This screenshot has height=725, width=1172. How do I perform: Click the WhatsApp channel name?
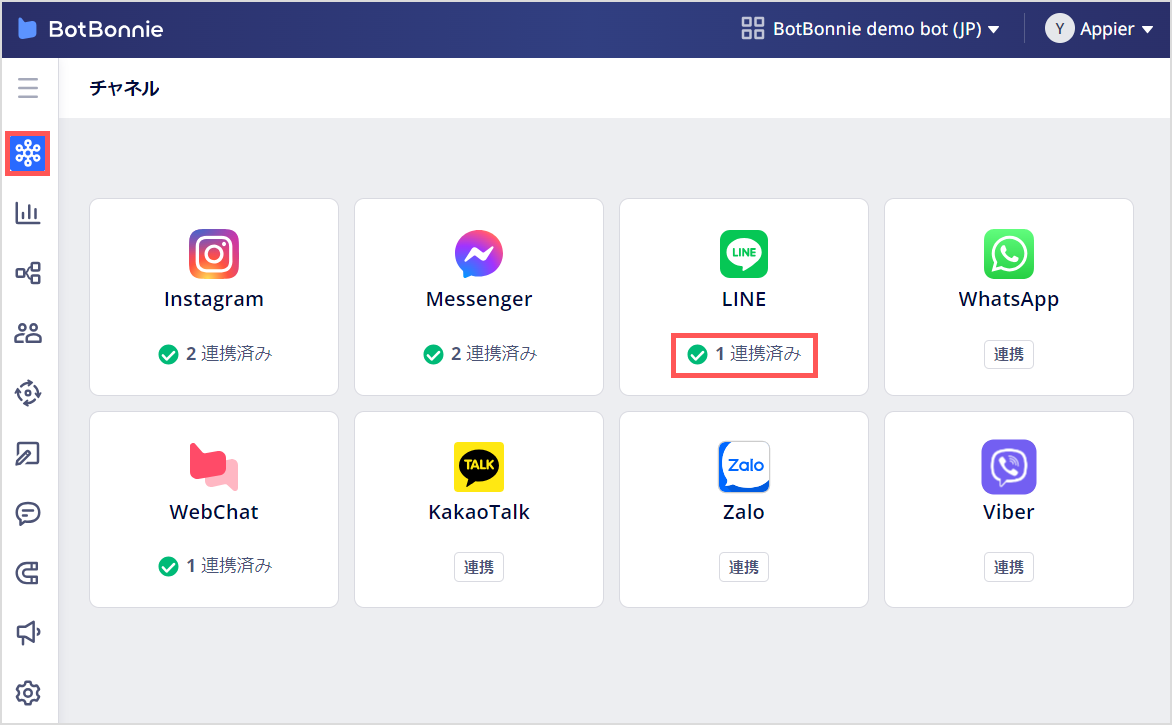(x=1009, y=299)
